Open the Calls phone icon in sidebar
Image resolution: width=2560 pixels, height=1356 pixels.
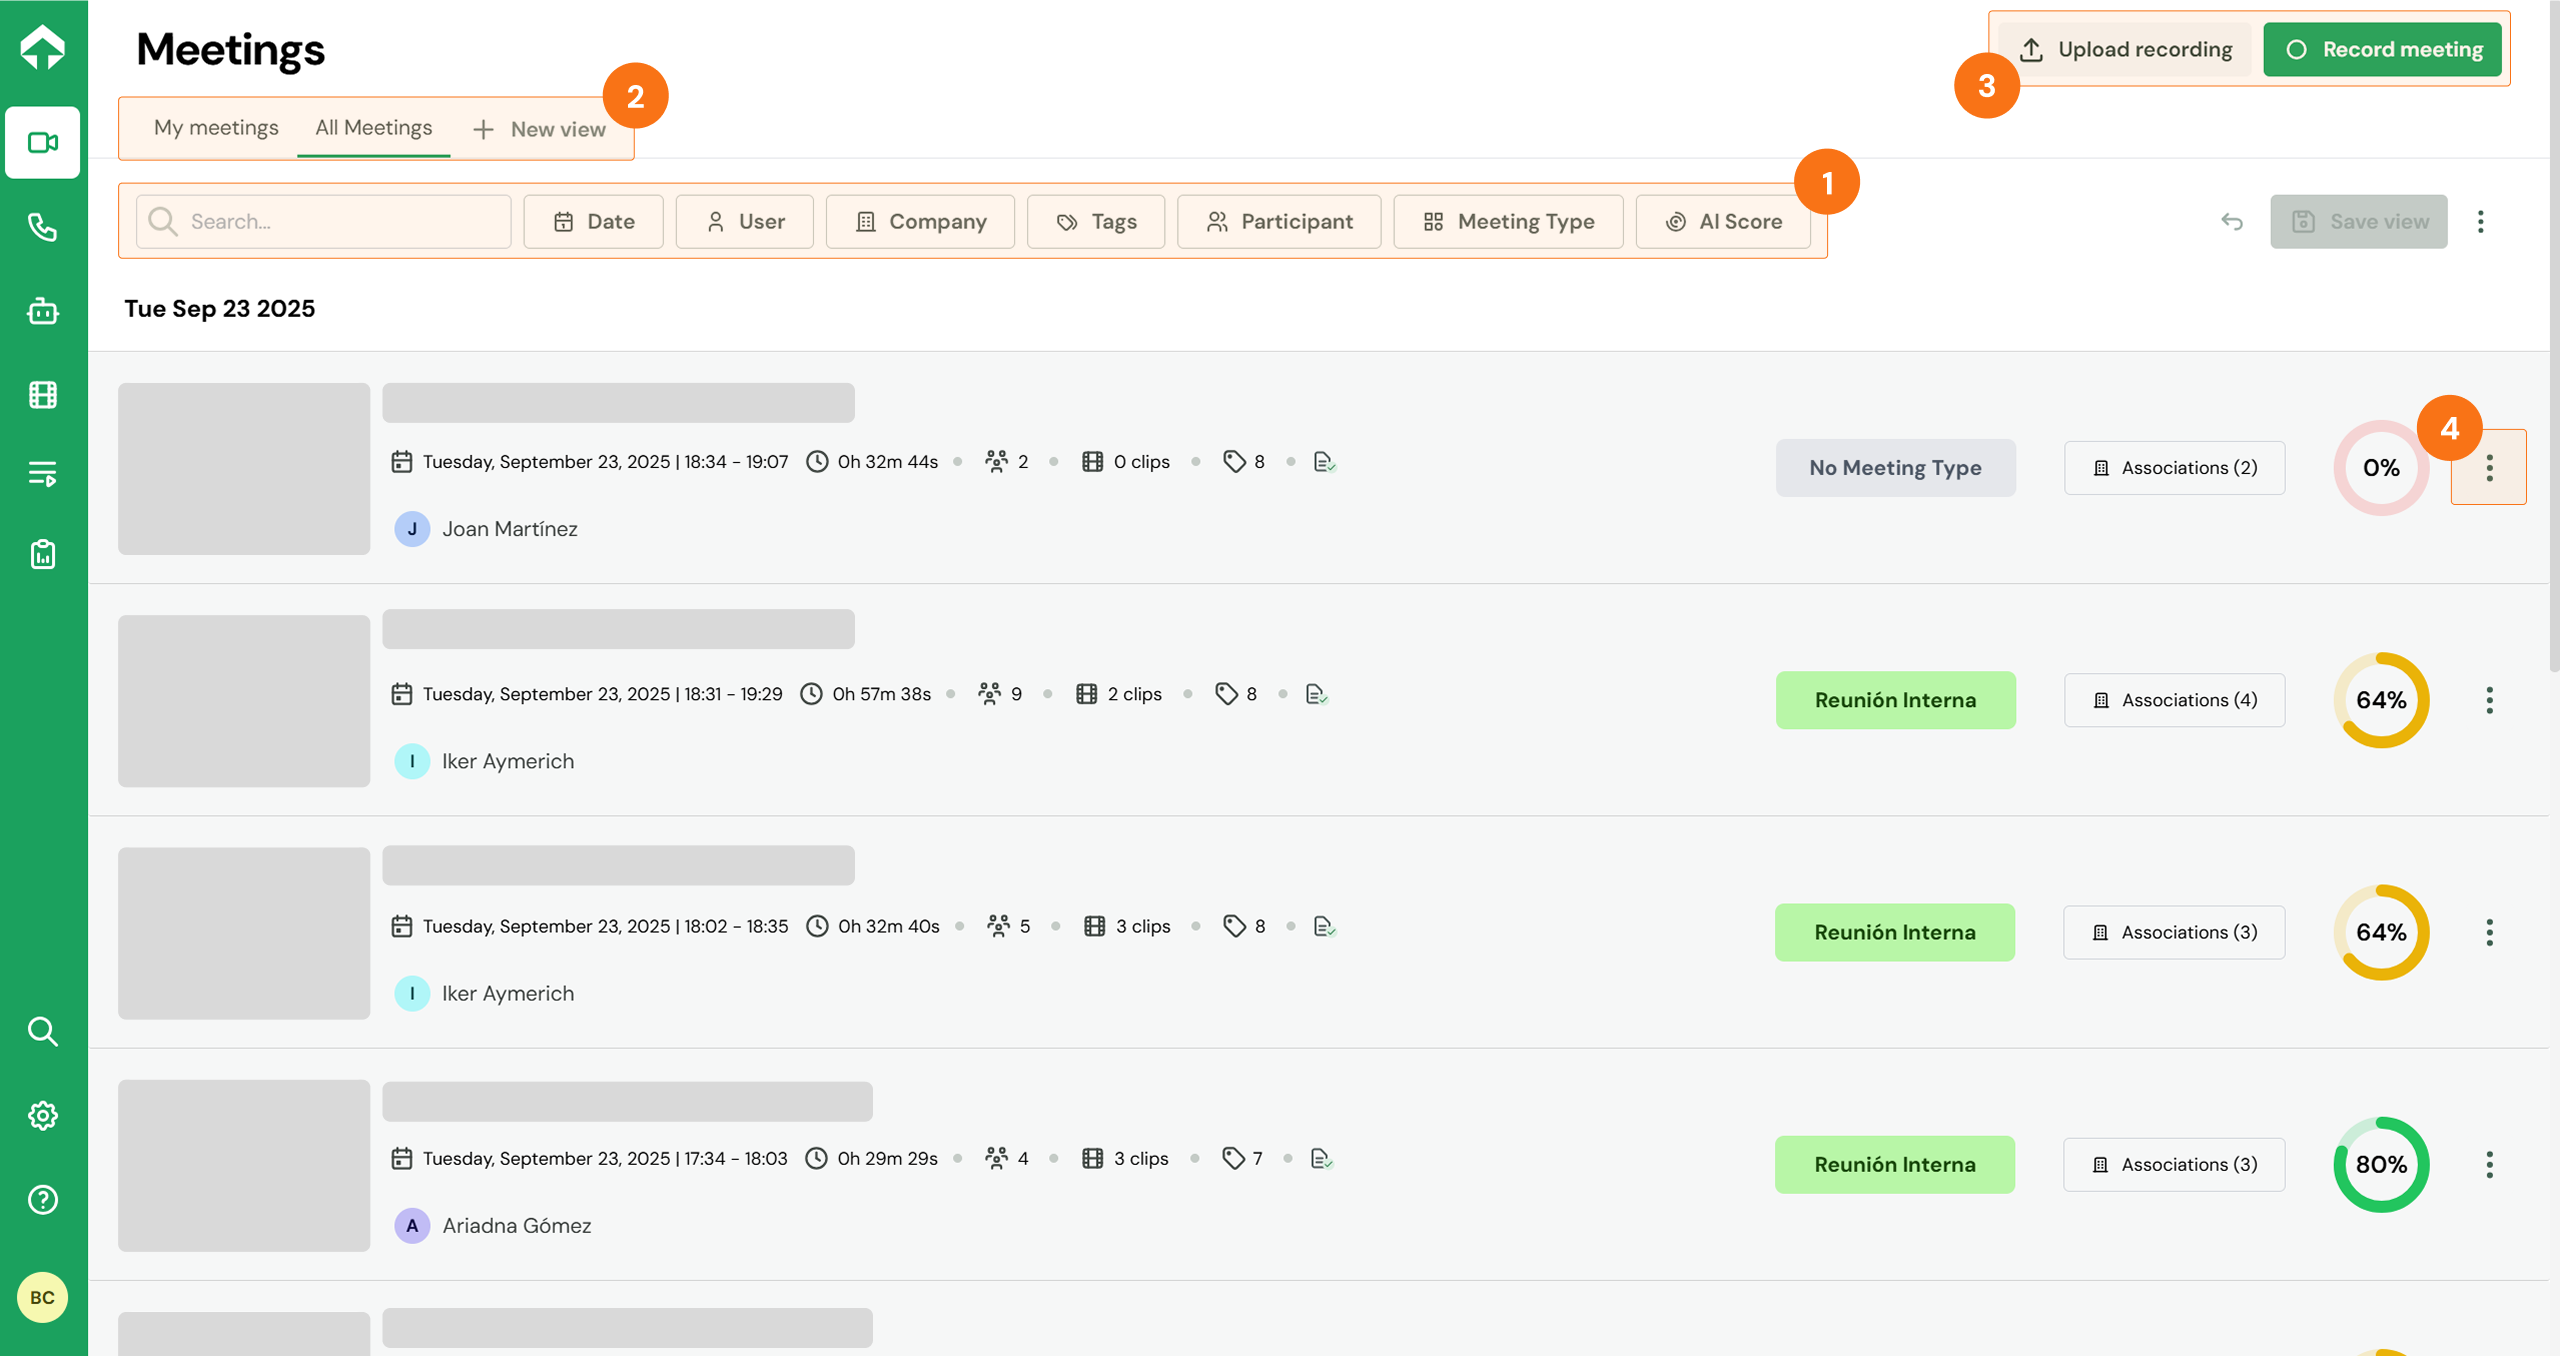click(42, 227)
